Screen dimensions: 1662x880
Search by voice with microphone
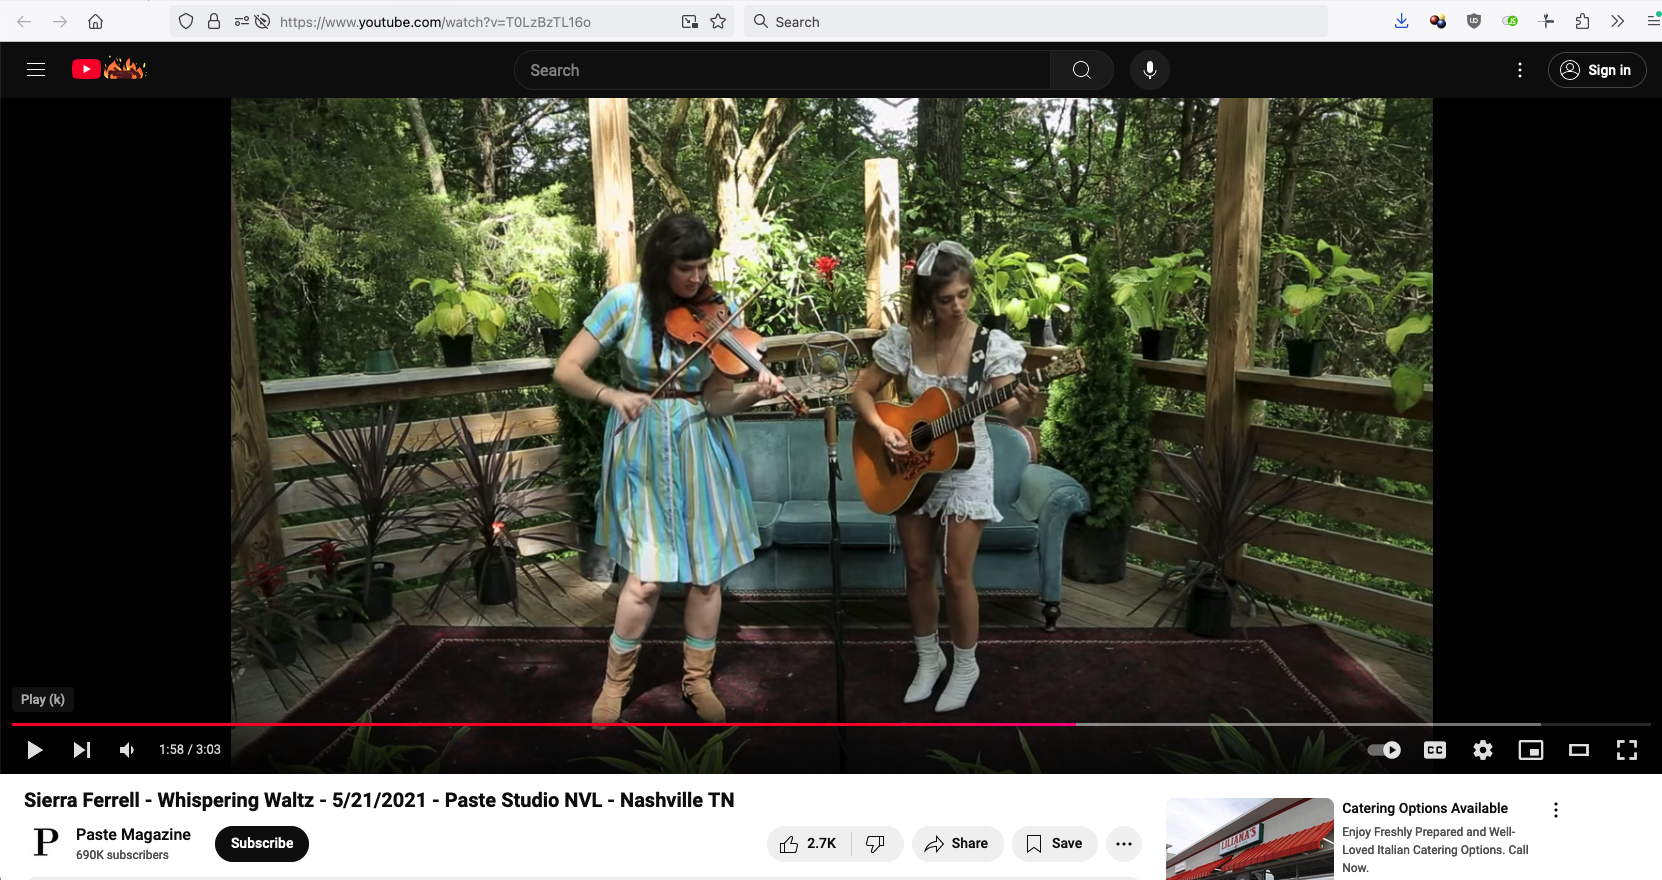click(x=1150, y=70)
